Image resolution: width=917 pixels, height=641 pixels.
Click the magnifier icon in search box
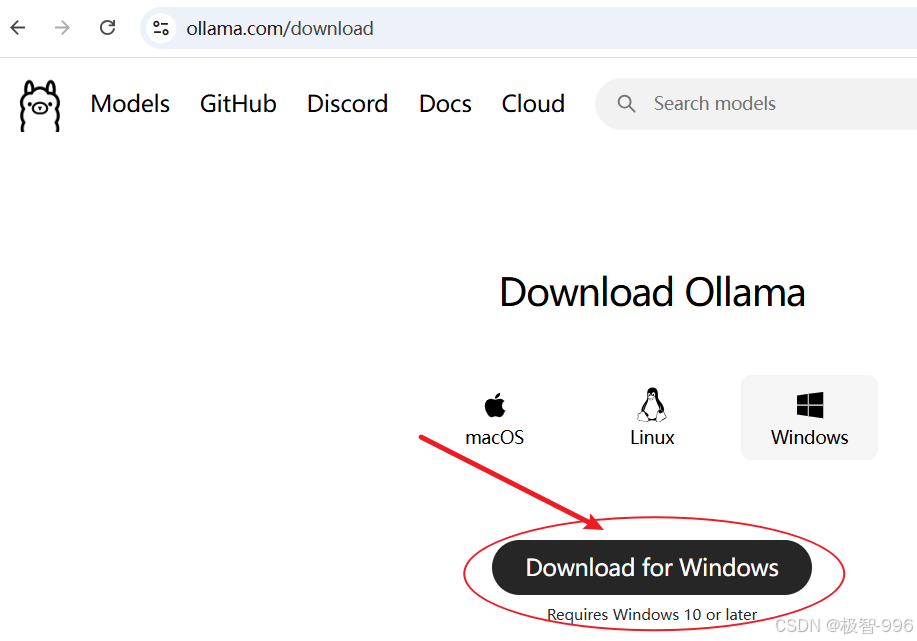(626, 104)
